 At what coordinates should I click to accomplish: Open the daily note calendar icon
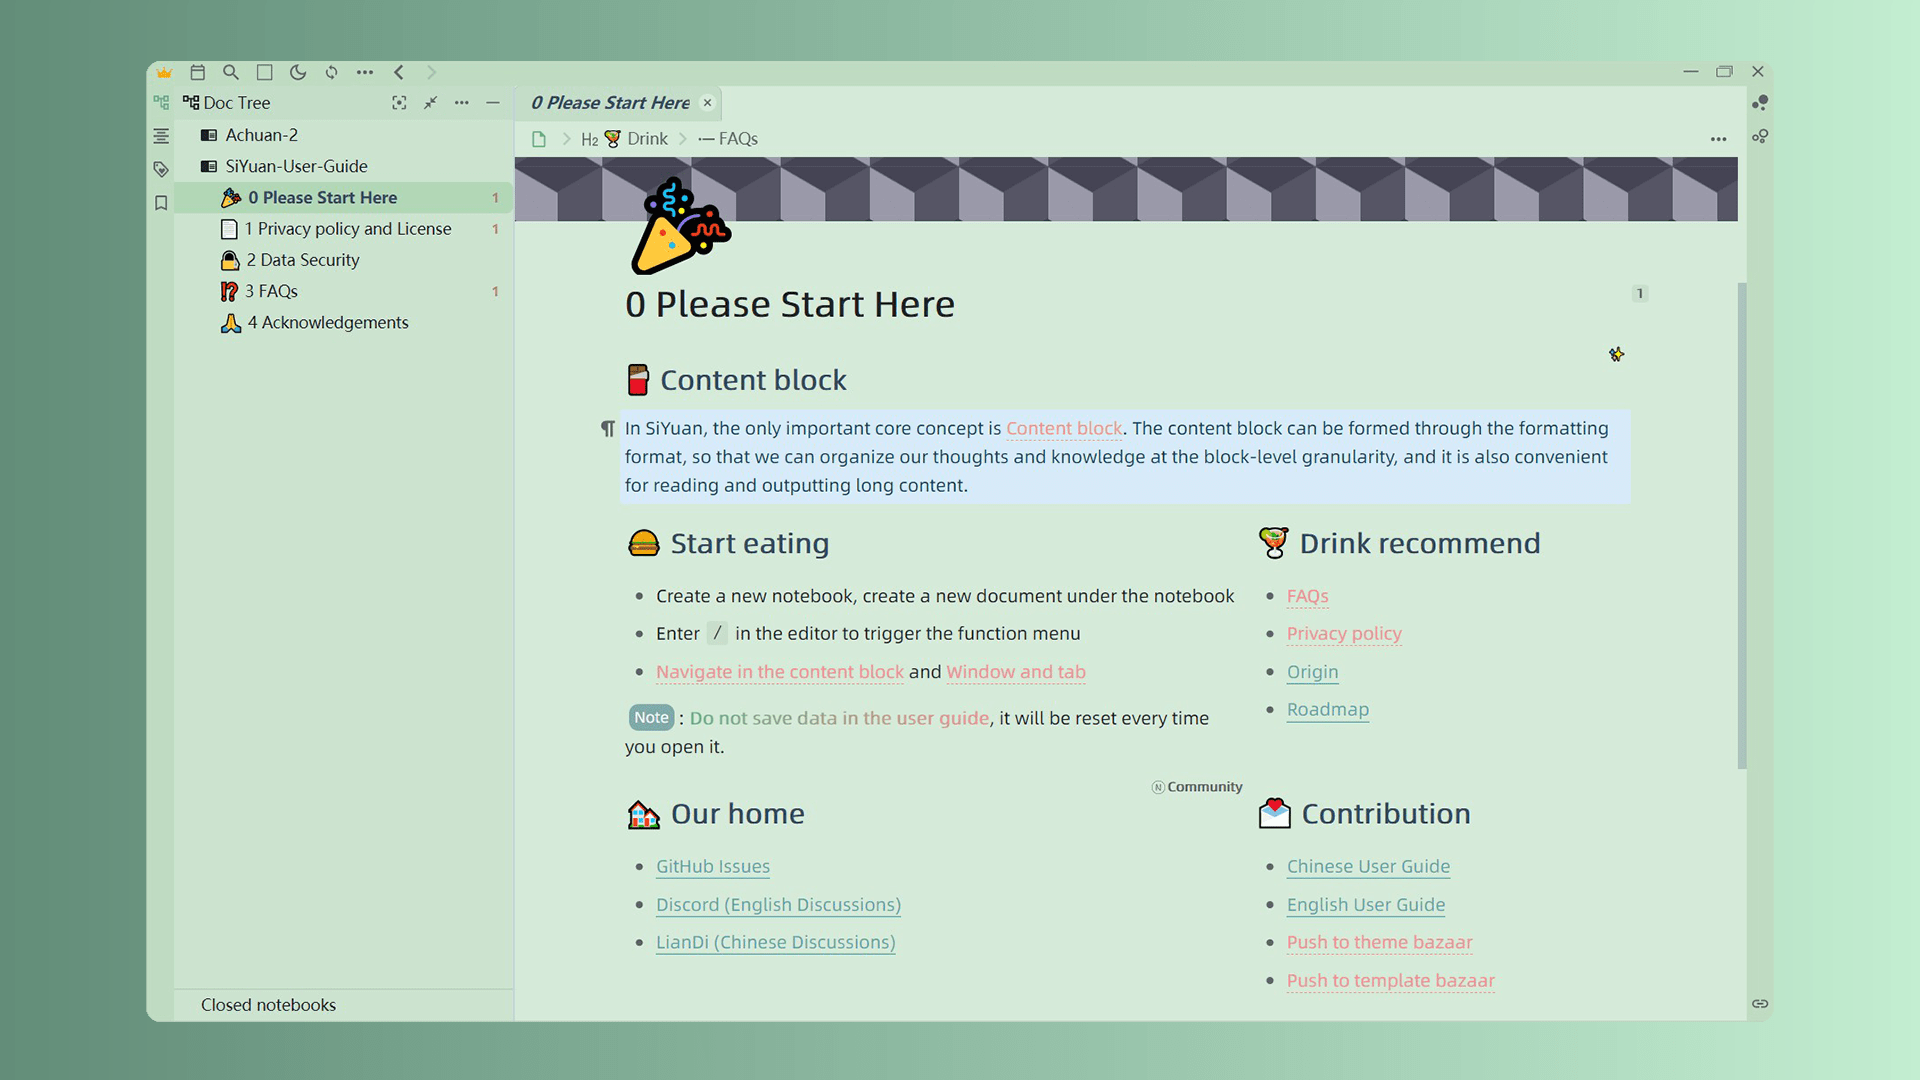pos(198,72)
